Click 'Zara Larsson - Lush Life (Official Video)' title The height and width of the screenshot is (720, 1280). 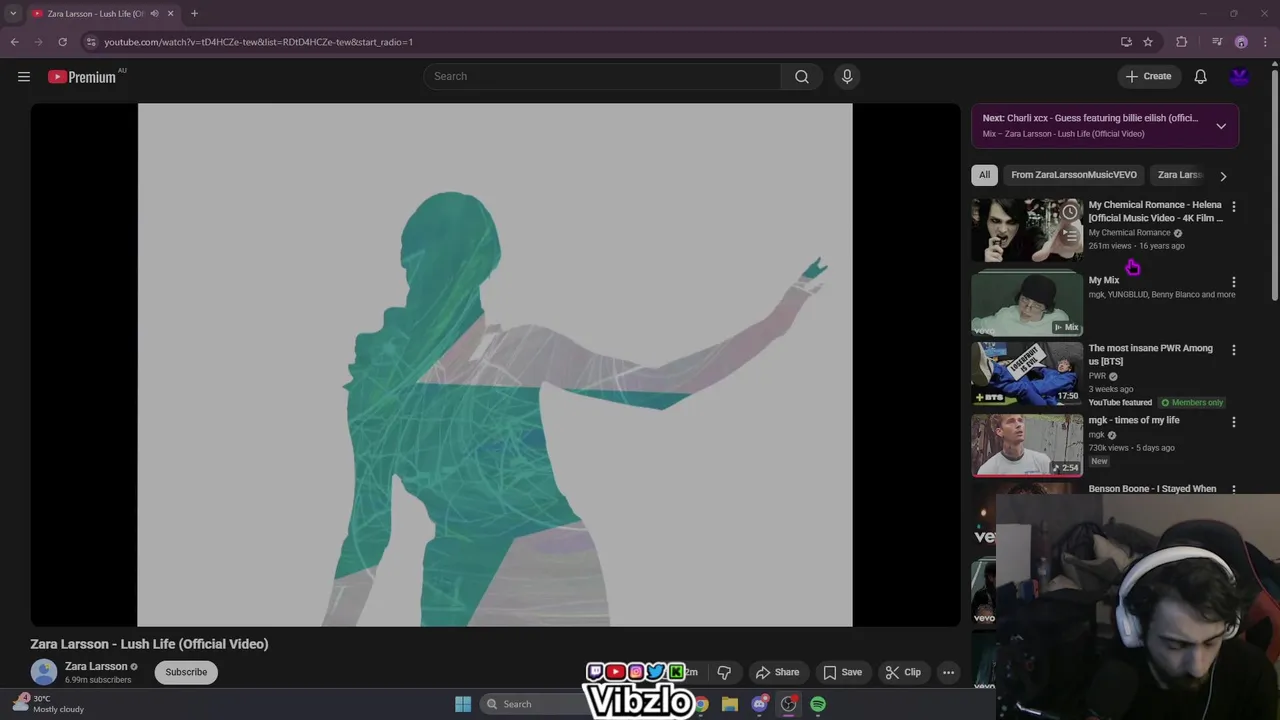click(x=149, y=644)
